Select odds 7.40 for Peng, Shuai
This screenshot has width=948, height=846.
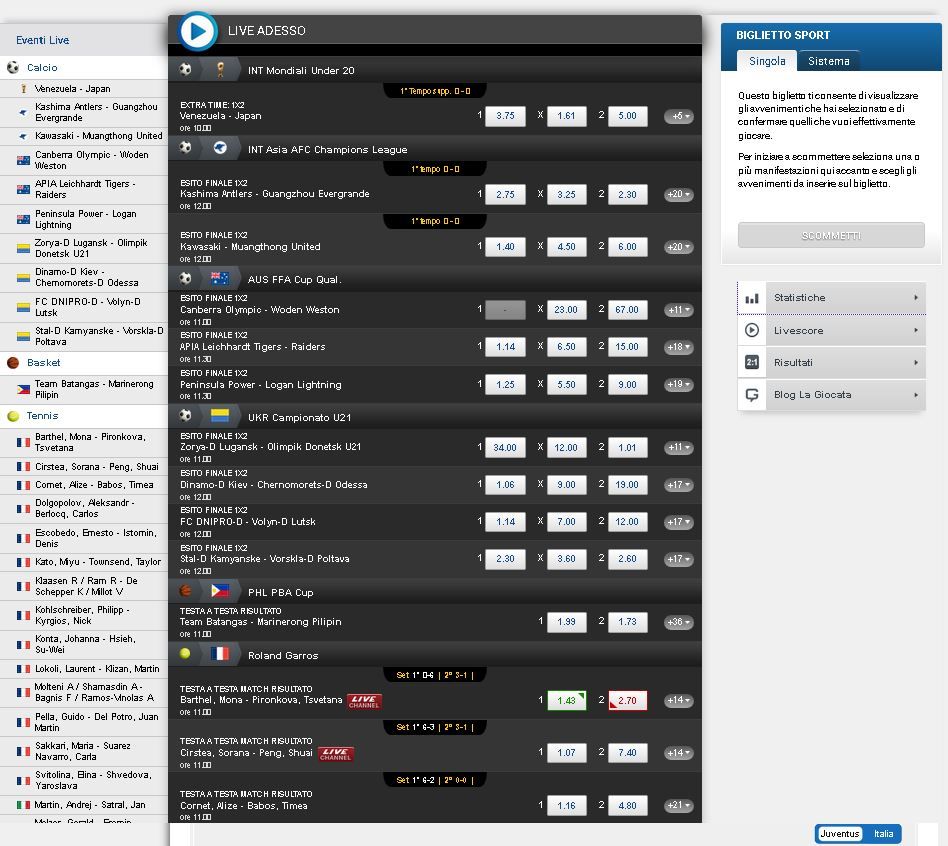click(628, 753)
